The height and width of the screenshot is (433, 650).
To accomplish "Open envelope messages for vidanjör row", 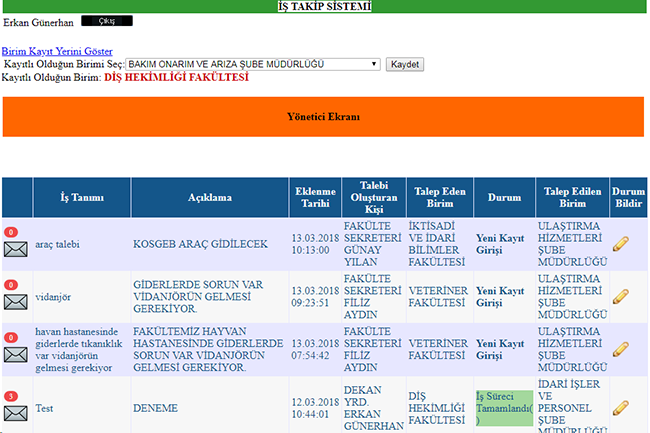I will (x=16, y=301).
